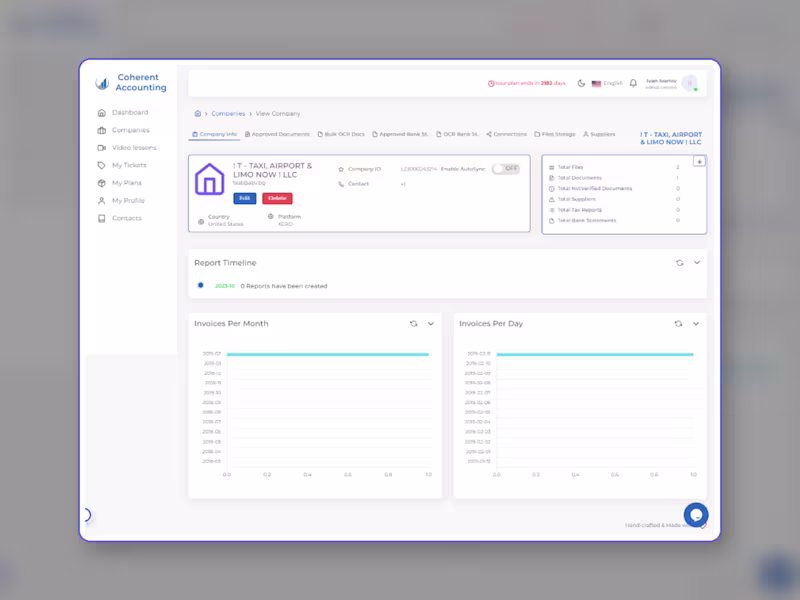Viewport: 800px width, 600px height.
Task: Disable the Enable AutoSync switch
Action: 505,169
